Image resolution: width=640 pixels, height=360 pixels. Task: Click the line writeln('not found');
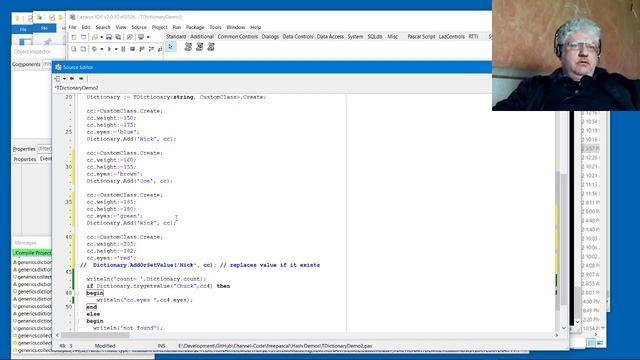tap(128, 328)
